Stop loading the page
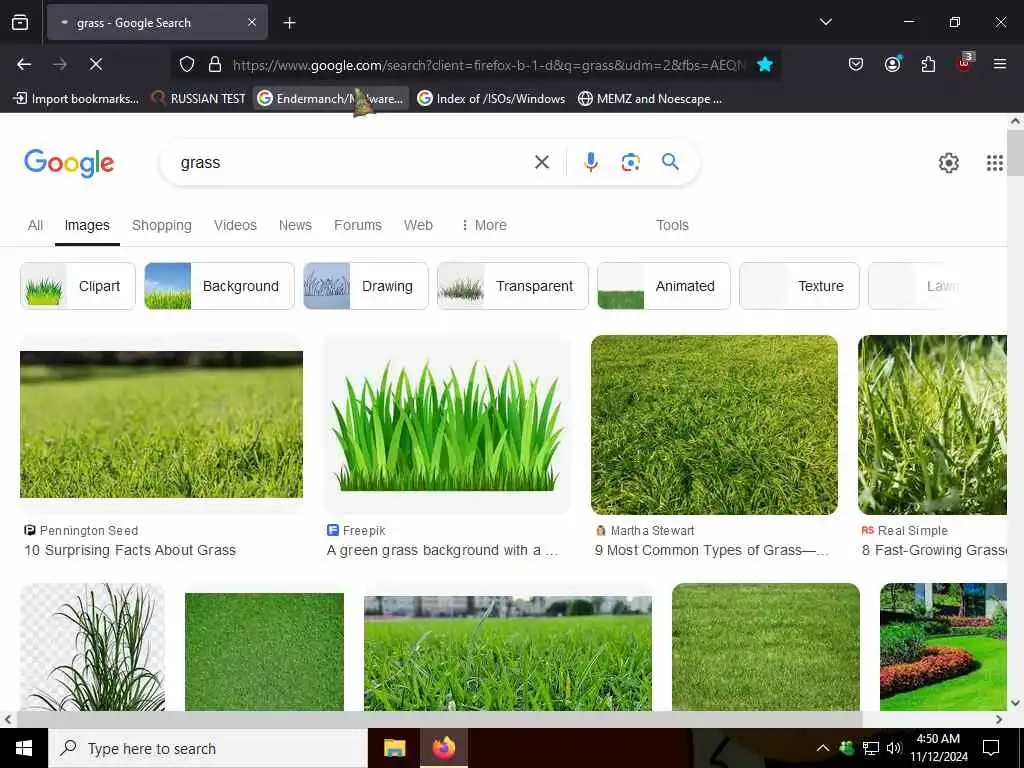This screenshot has height=768, width=1024. [96, 64]
